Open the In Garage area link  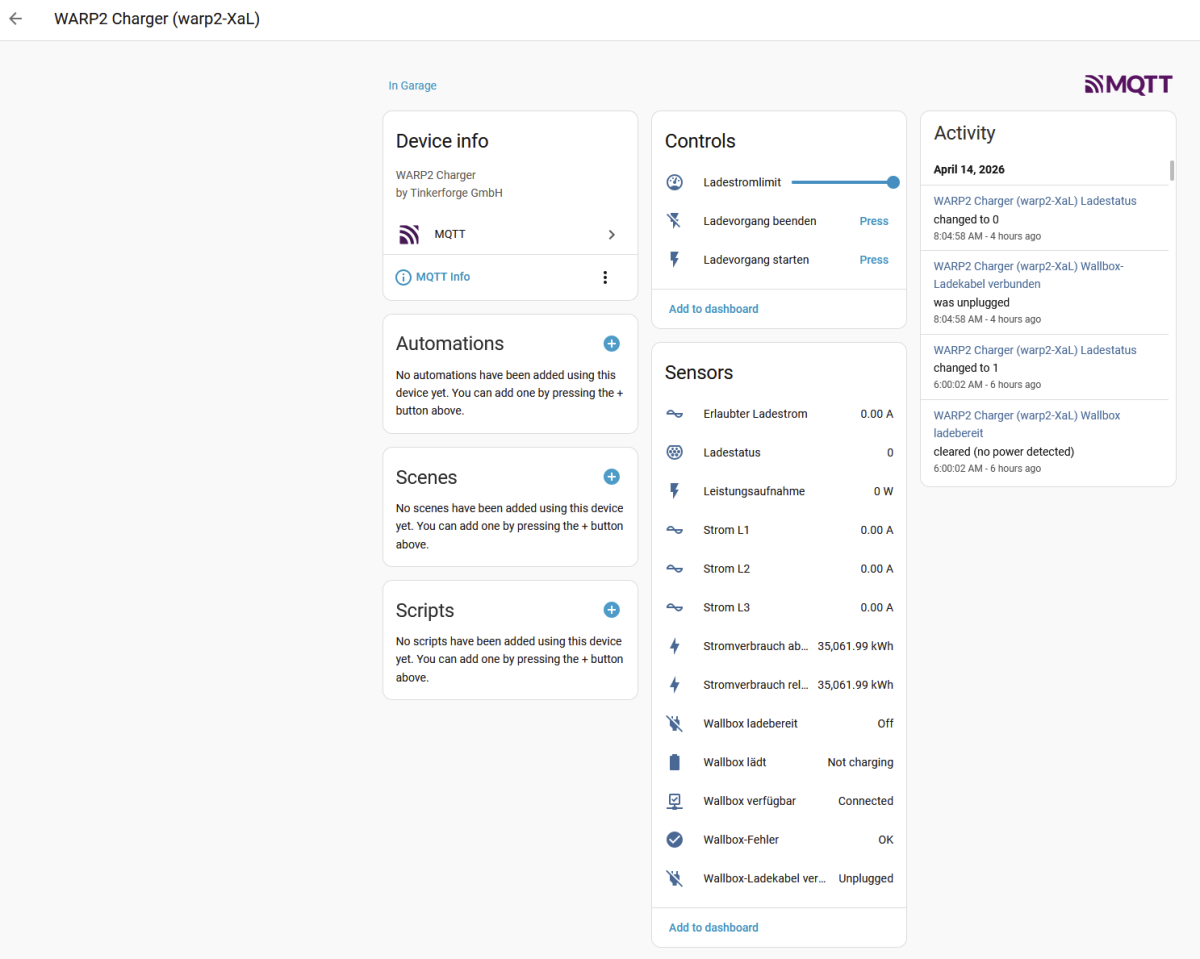[x=412, y=86]
